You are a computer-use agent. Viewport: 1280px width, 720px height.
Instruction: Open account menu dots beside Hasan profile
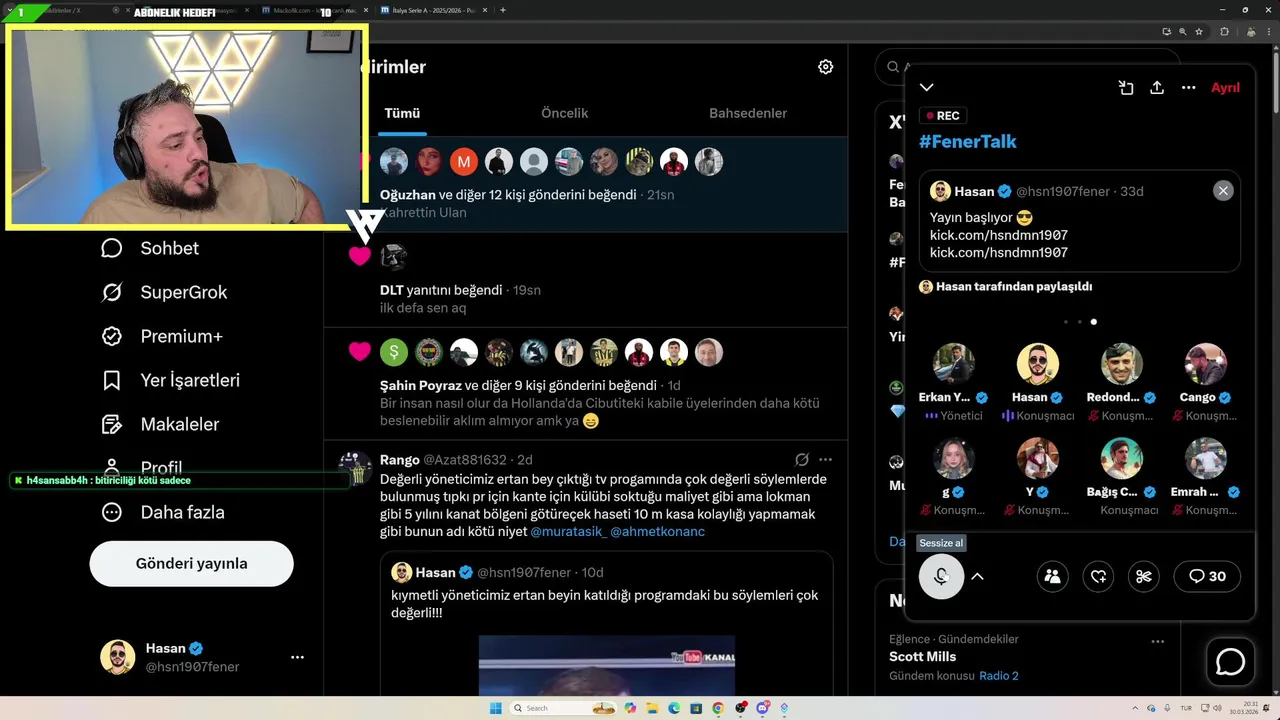point(297,657)
